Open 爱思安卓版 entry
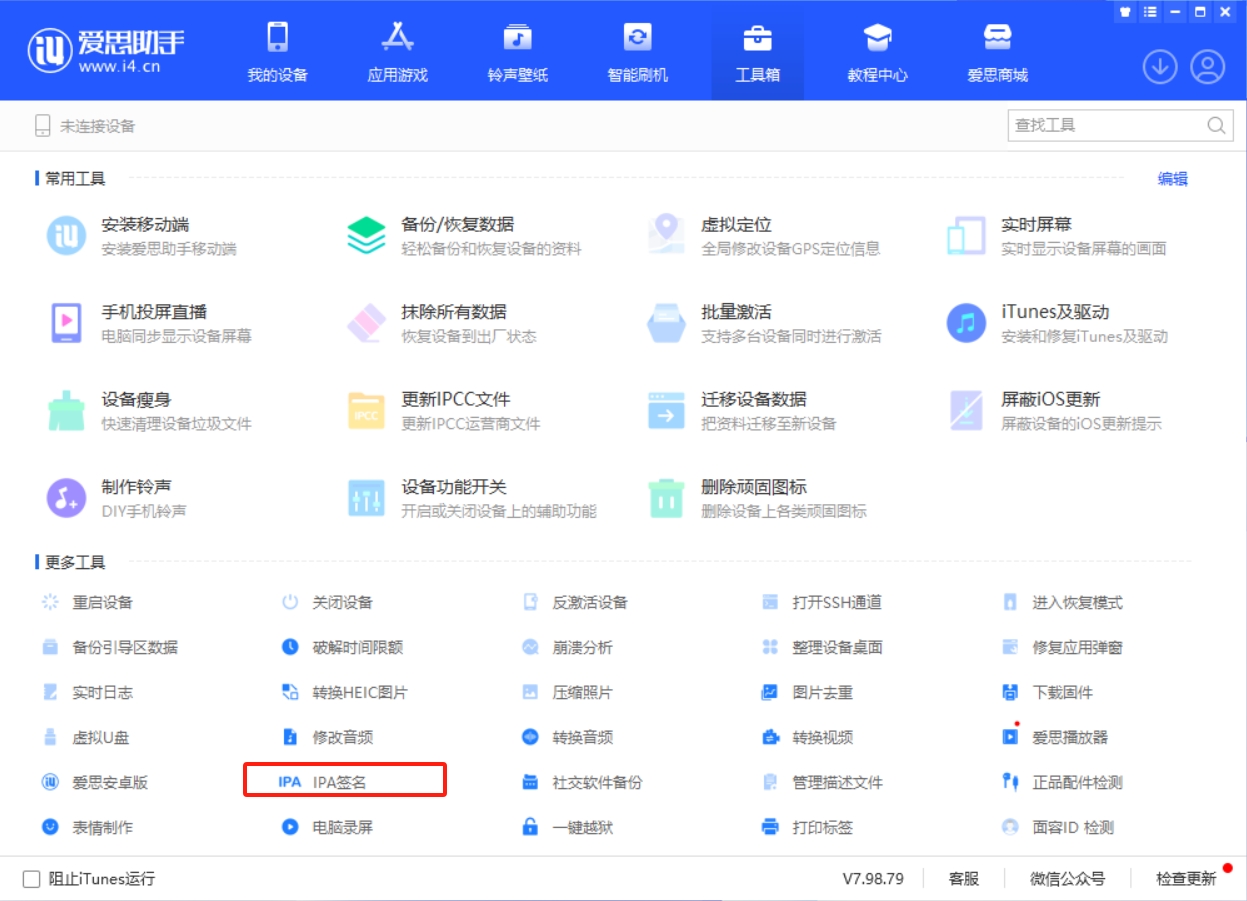The width and height of the screenshot is (1247, 901). [94, 783]
